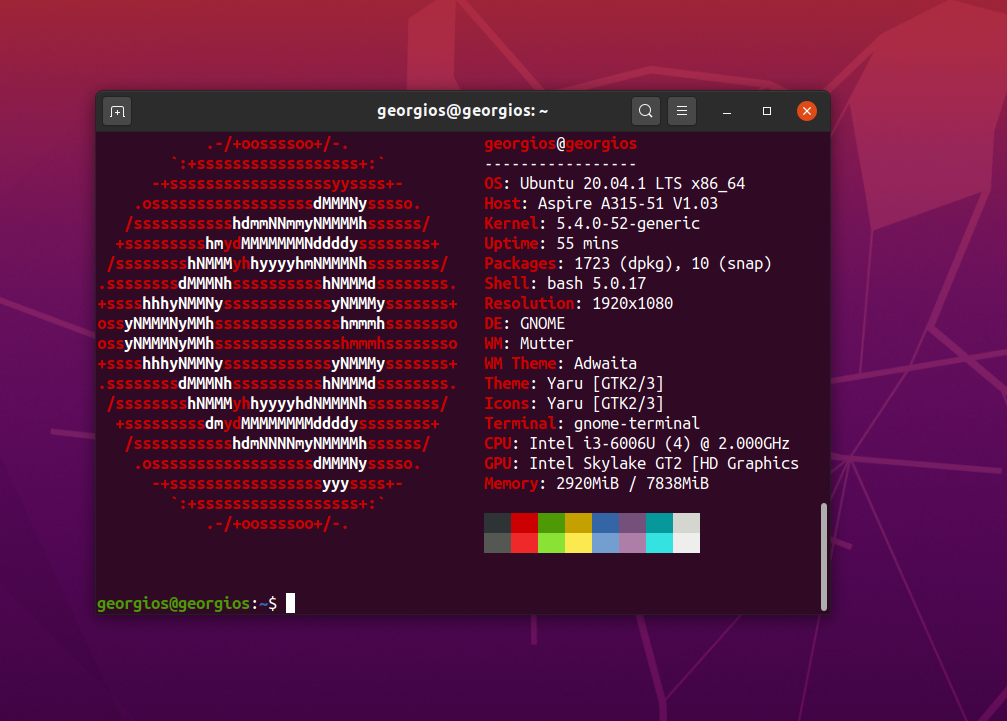This screenshot has width=1007, height=721.
Task: Open the terminal hamburger menu
Action: pos(681,111)
